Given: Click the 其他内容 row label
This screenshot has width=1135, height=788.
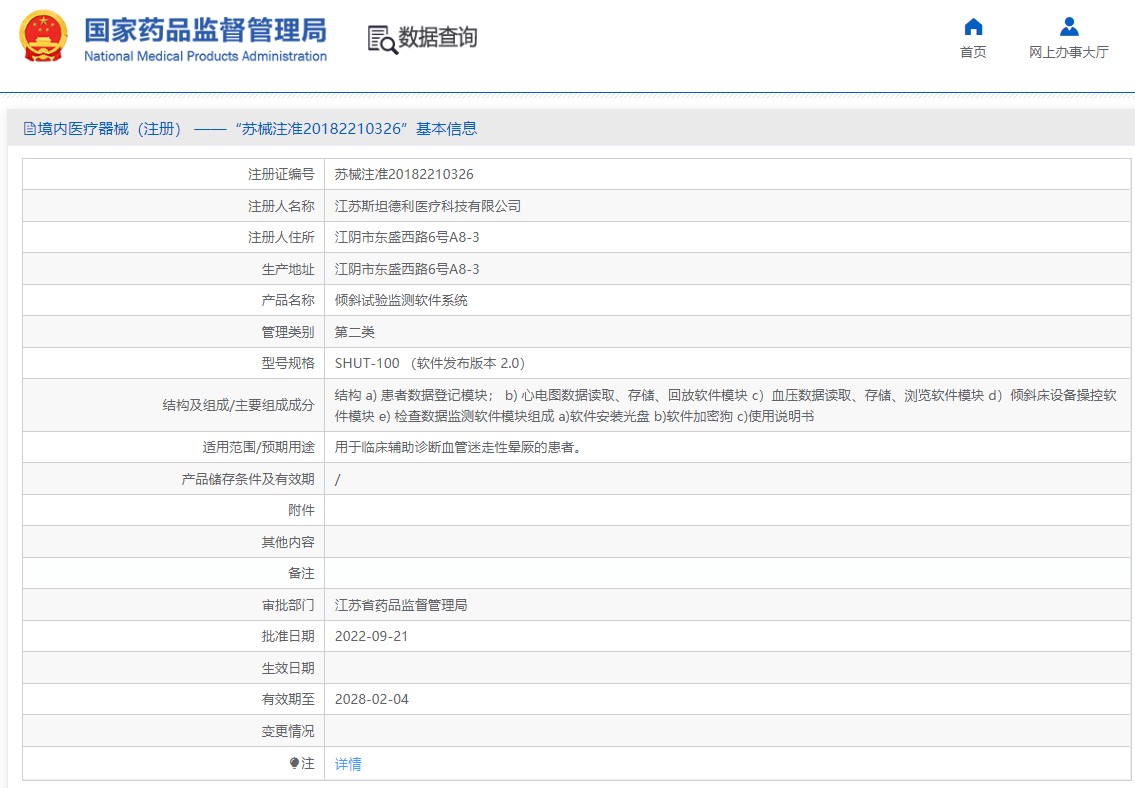Looking at the screenshot, I should click(x=288, y=542).
